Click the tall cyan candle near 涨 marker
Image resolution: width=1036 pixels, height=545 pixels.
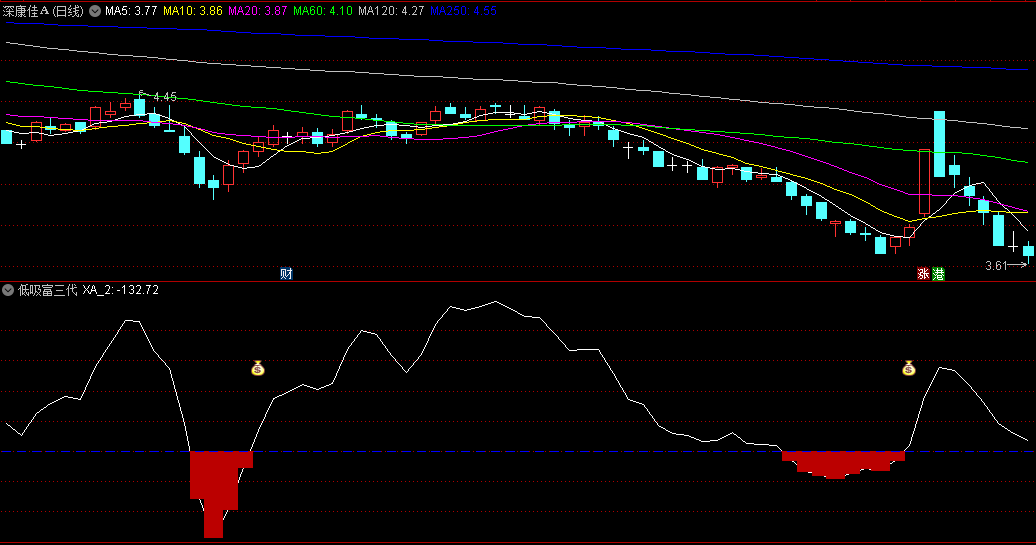coord(939,144)
